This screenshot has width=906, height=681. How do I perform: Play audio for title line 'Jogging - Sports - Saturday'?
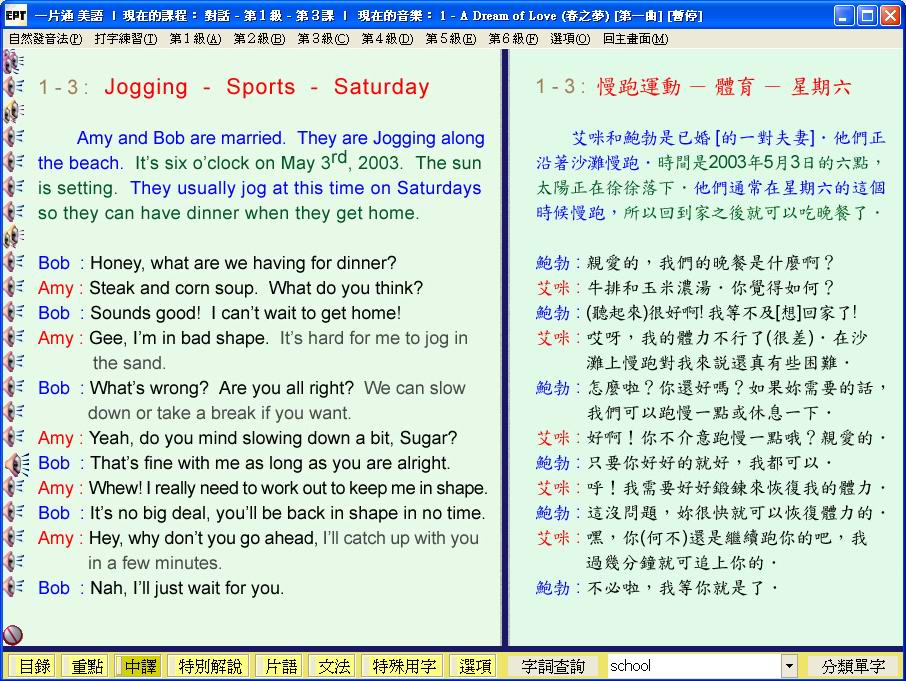click(x=13, y=87)
